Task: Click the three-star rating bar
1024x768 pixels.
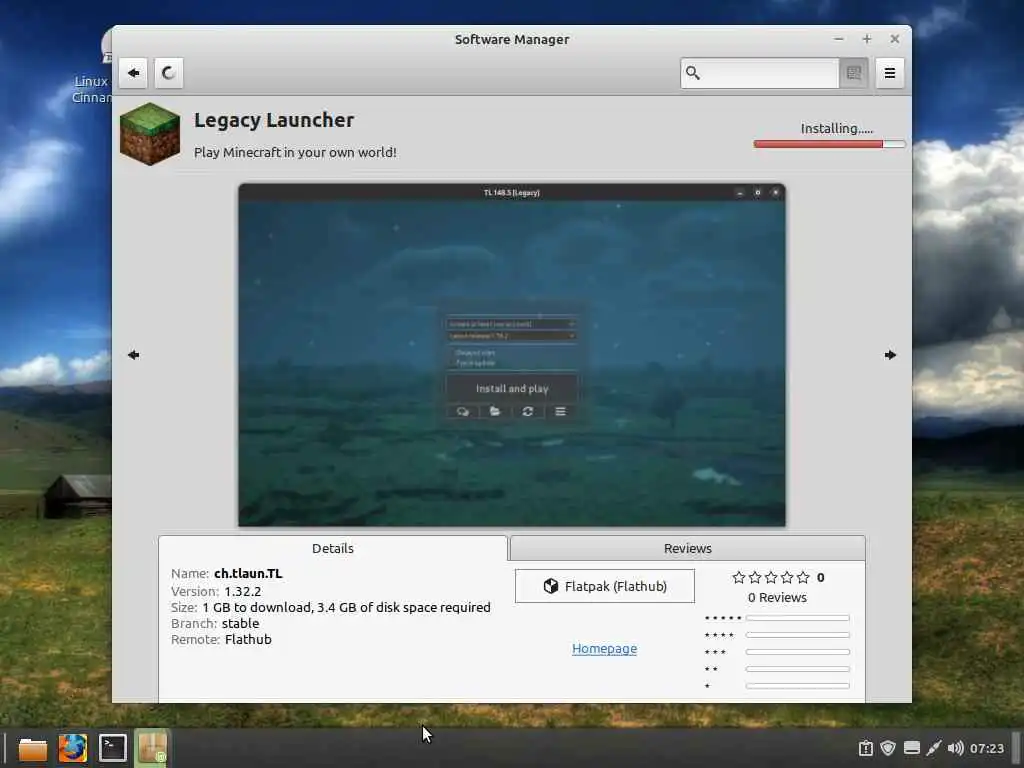Action: [797, 652]
